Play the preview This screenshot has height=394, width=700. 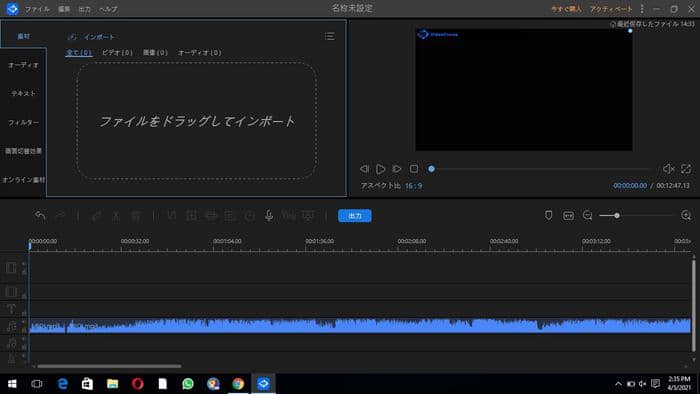point(380,169)
